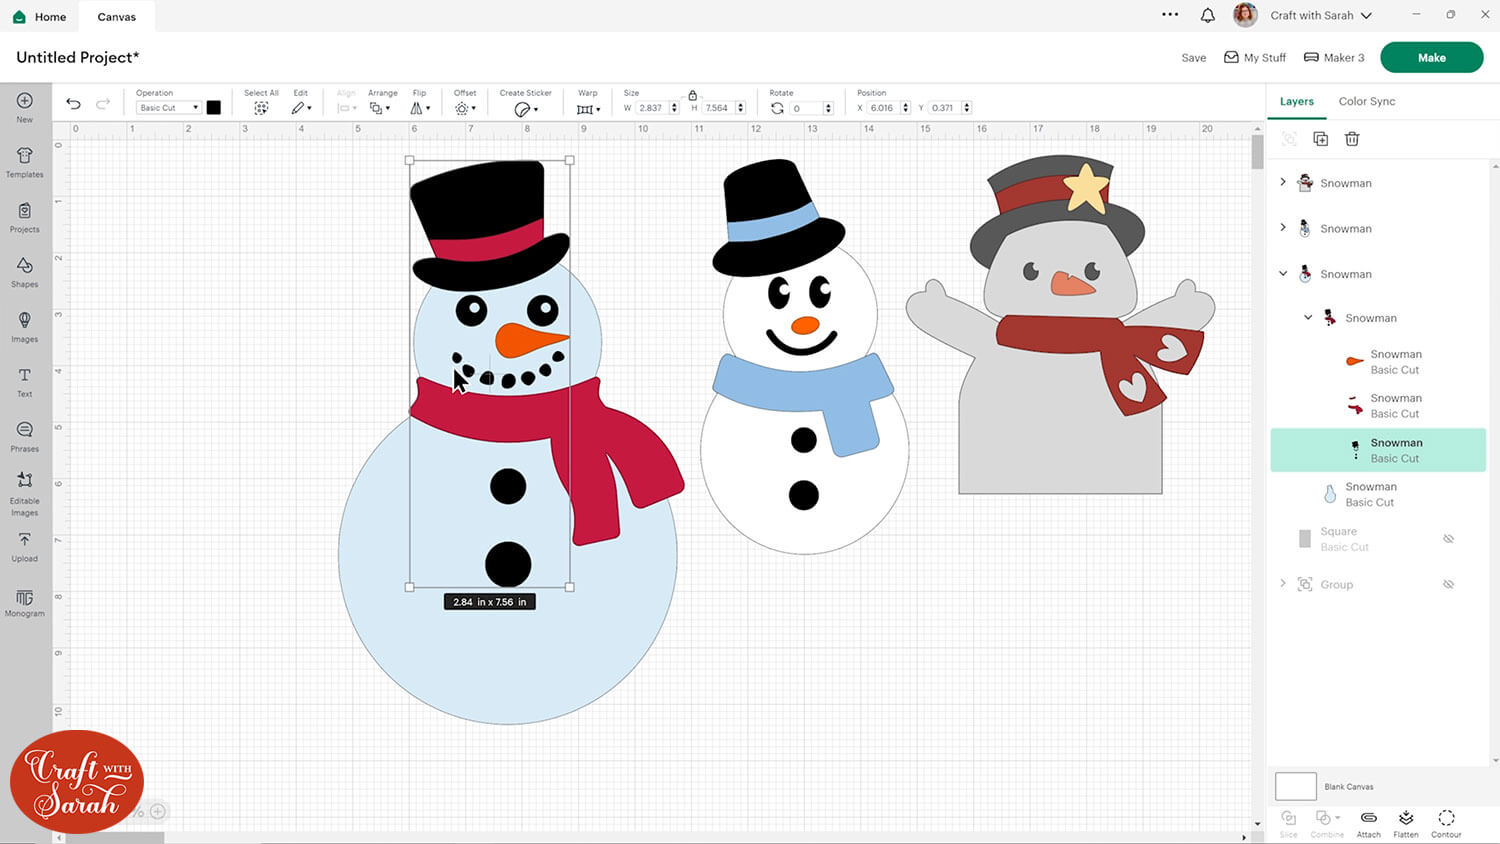Show the hidden Group layer
The height and width of the screenshot is (844, 1500).
tap(1448, 584)
